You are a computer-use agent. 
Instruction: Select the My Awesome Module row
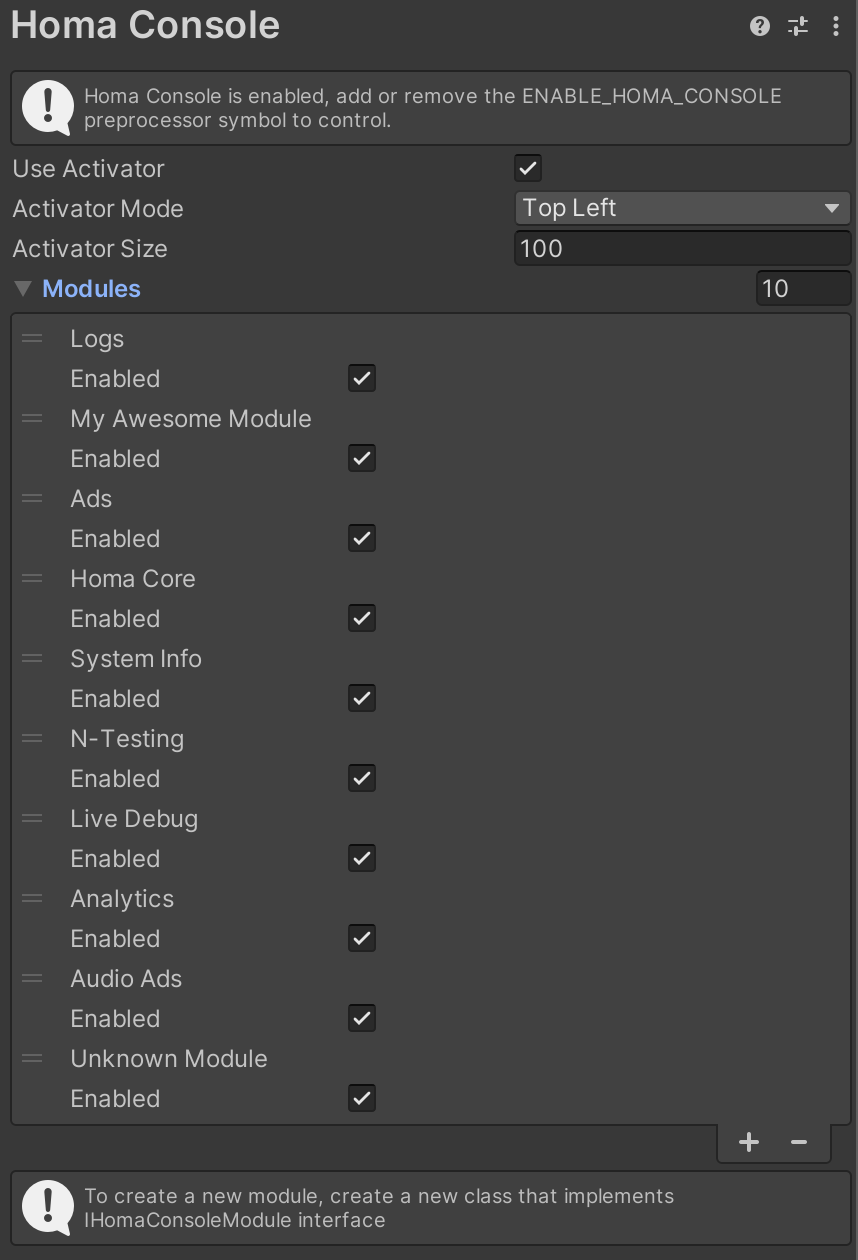pos(431,419)
